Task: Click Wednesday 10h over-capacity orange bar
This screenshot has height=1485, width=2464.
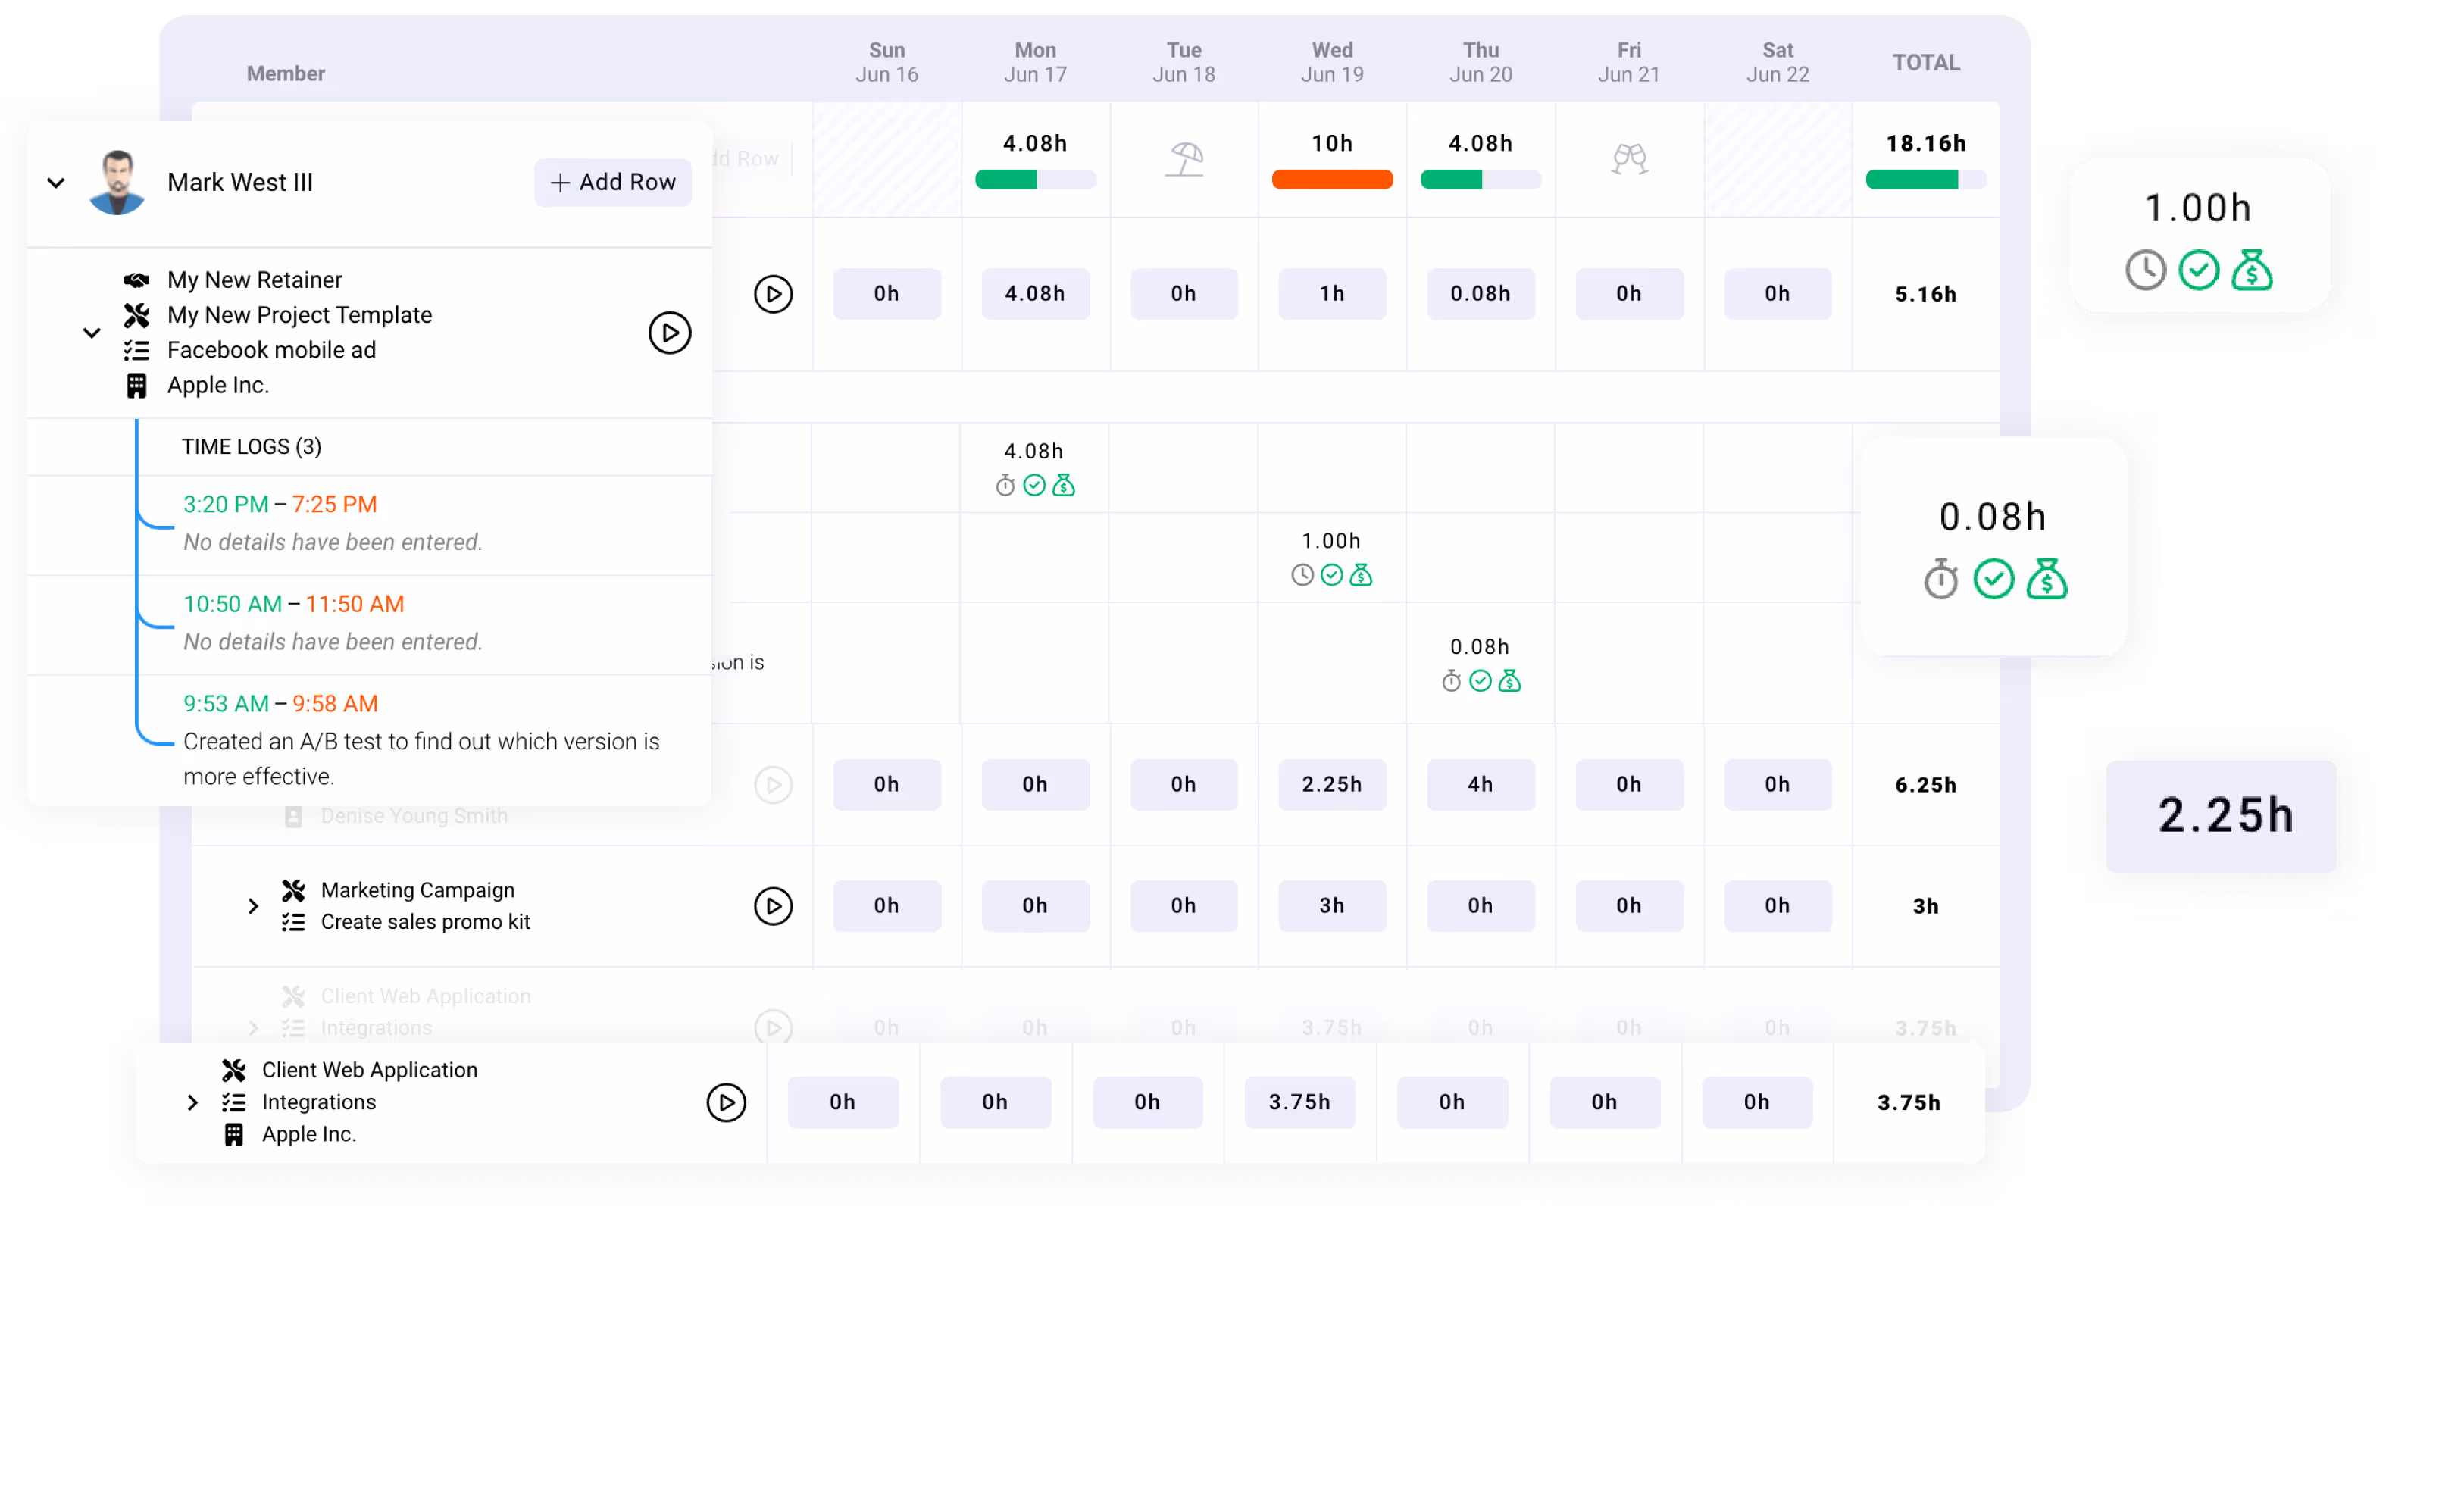Action: pyautogui.click(x=1331, y=180)
